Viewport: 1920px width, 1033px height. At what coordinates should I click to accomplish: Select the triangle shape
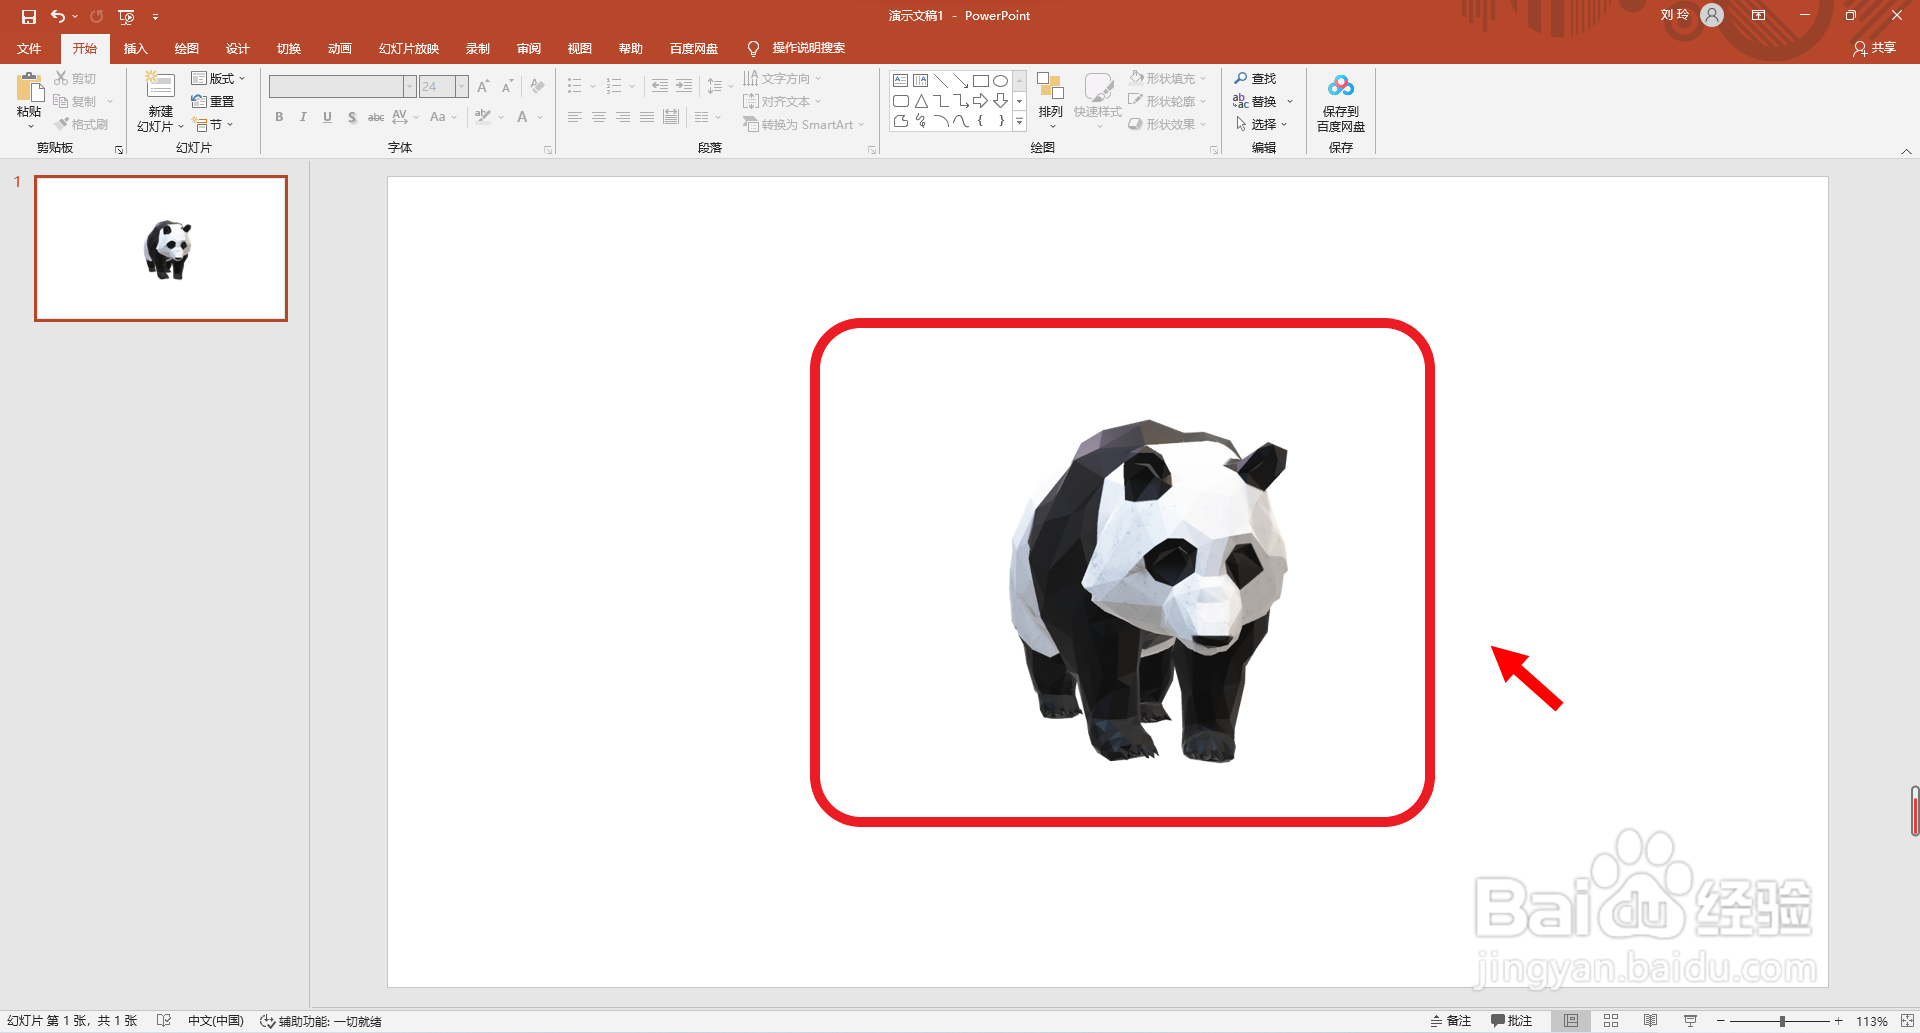coord(921,101)
